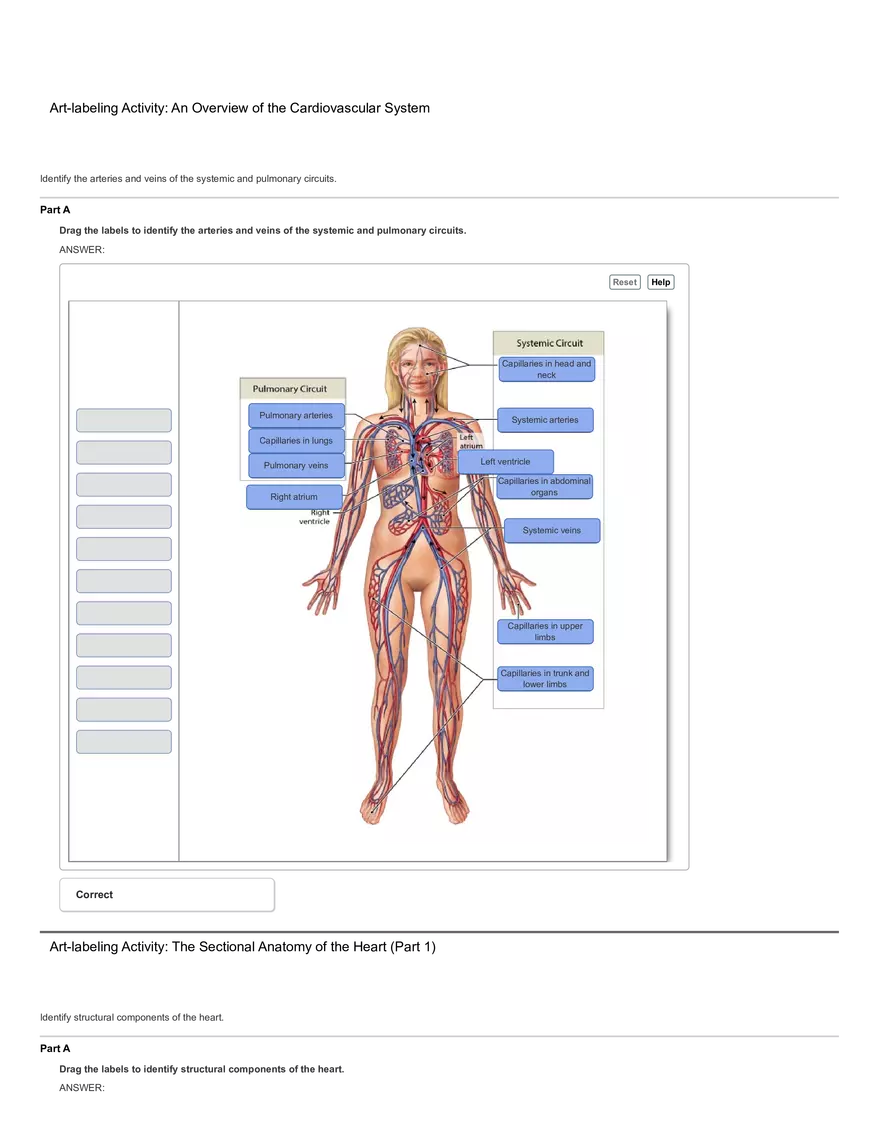
Task: Select the Systemic veins label
Action: pos(552,531)
